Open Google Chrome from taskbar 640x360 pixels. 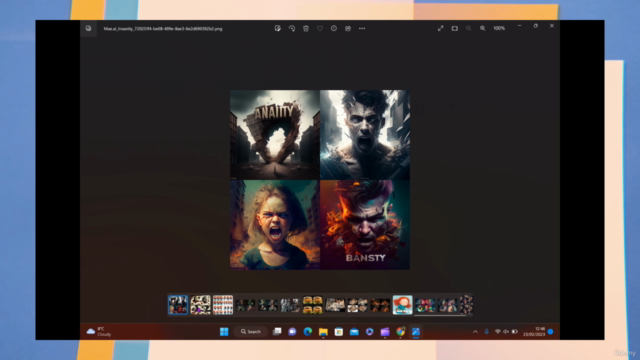coord(400,331)
